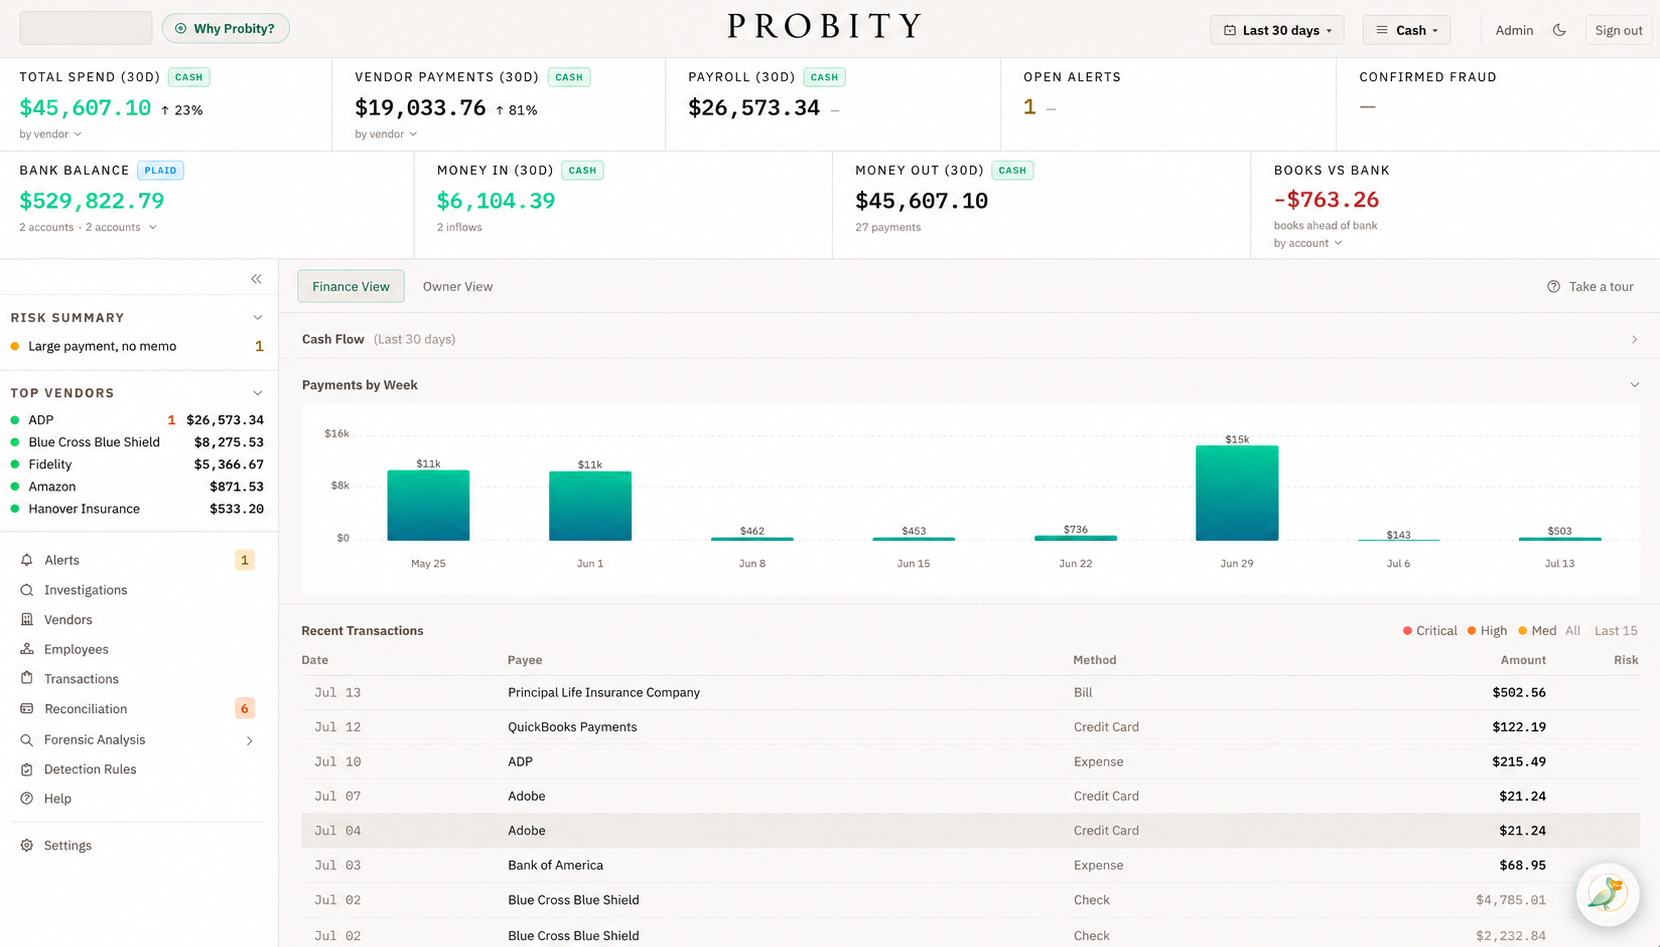Click the Employees people icon
This screenshot has width=1660, height=947.
click(x=27, y=649)
